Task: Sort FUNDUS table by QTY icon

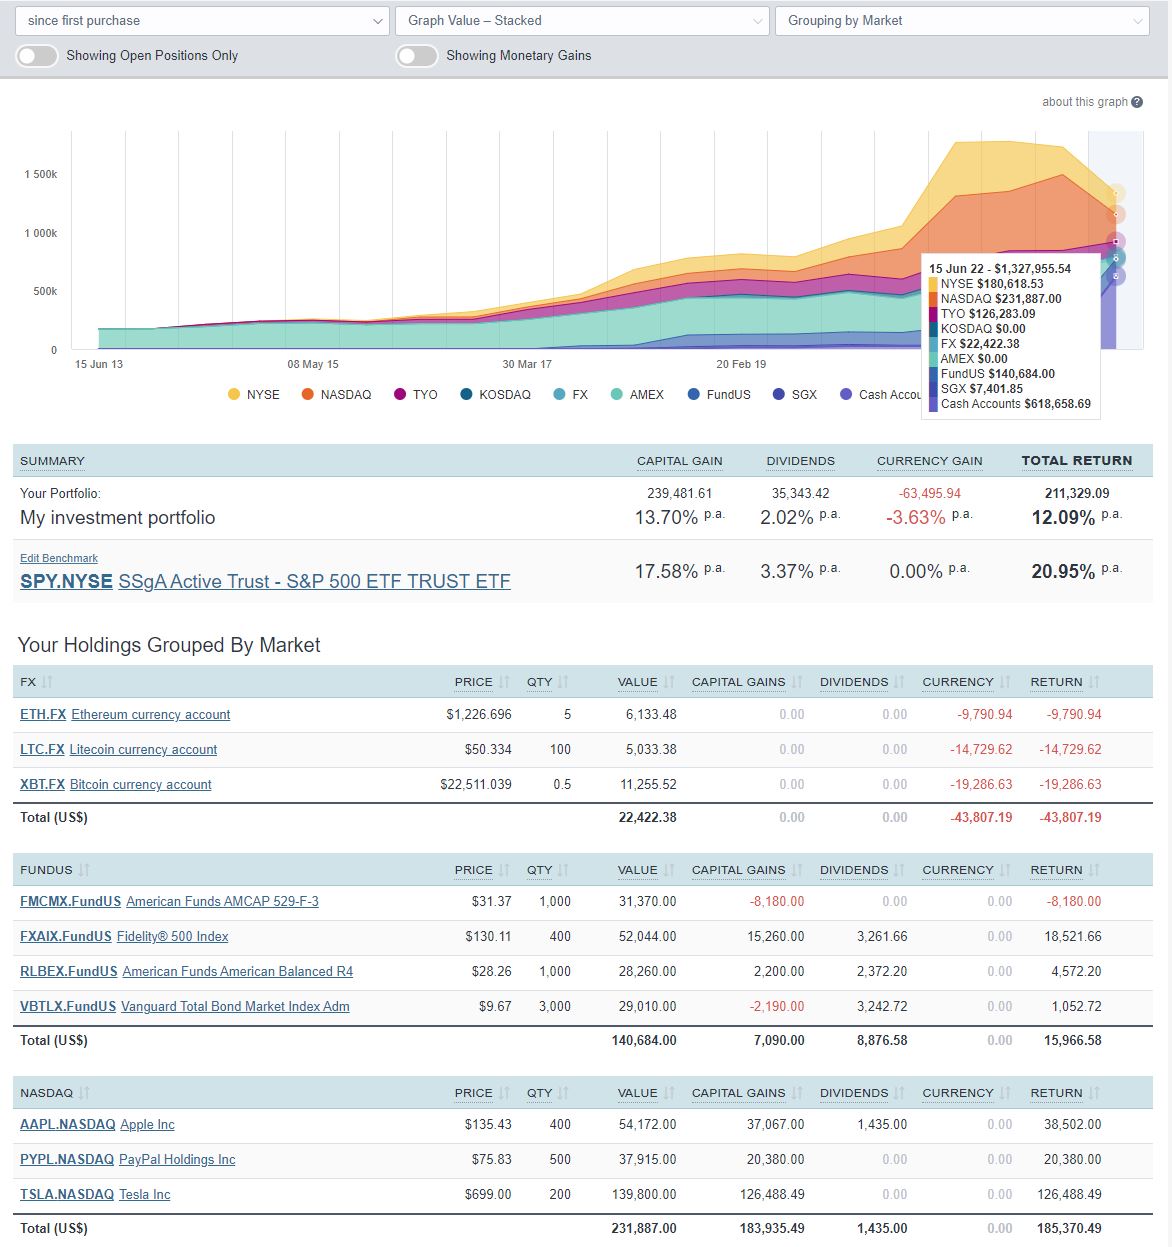Action: tap(563, 870)
